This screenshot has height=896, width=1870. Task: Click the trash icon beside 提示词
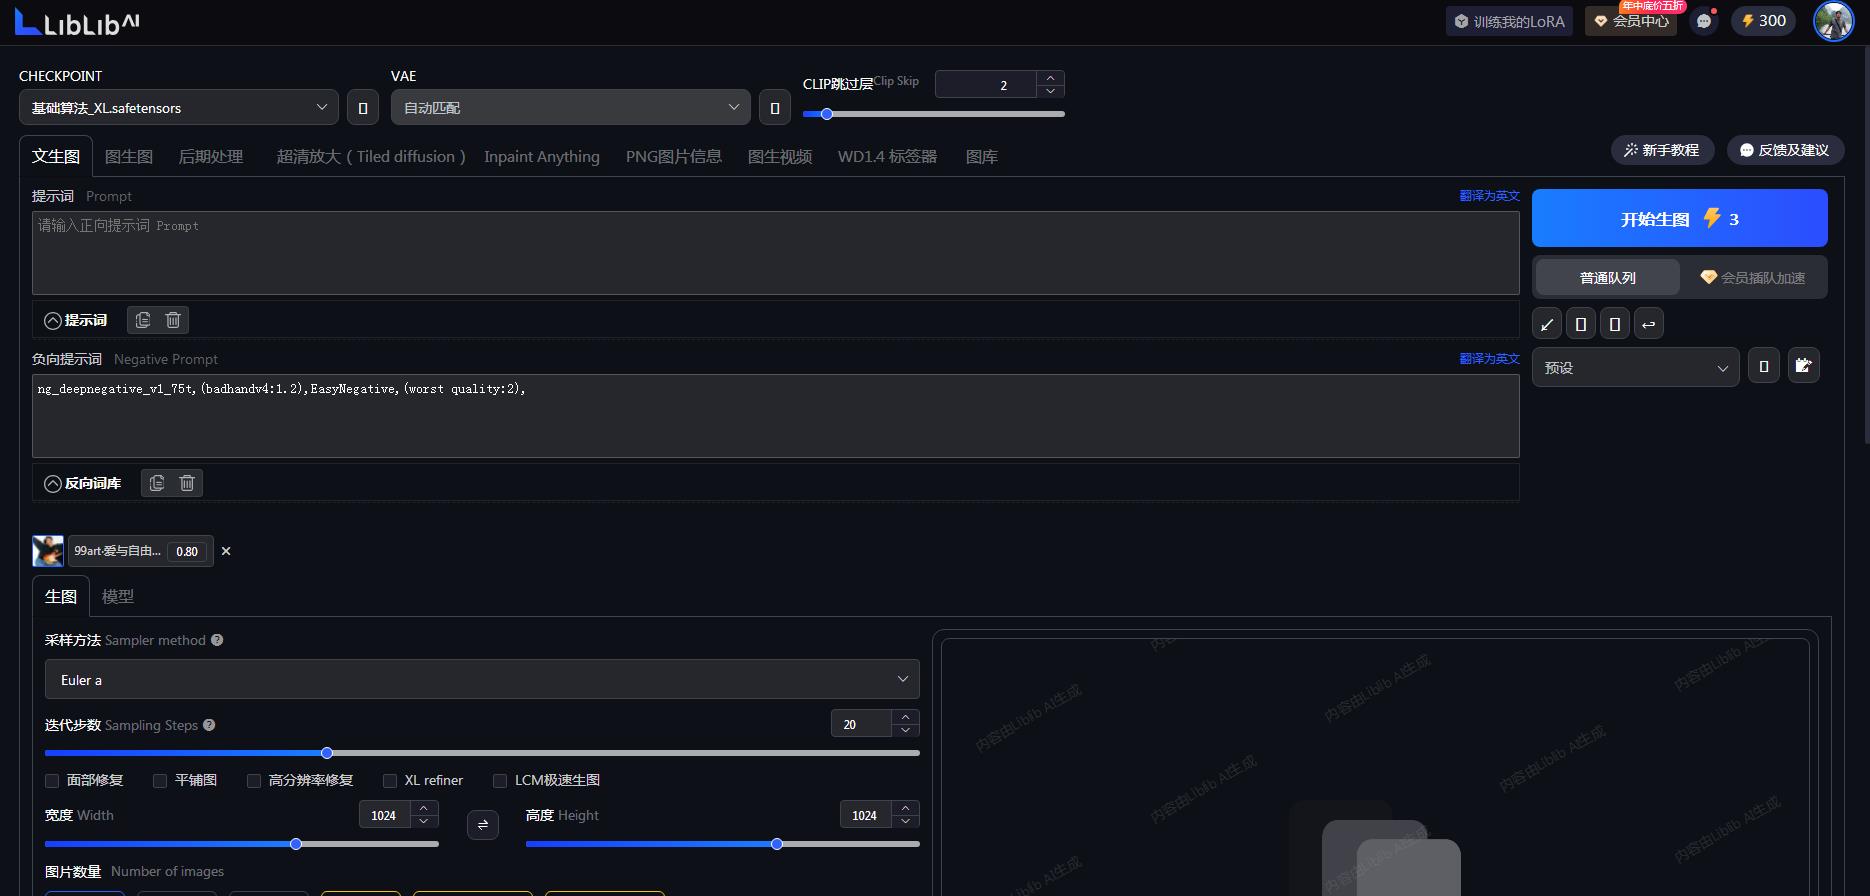click(x=173, y=320)
